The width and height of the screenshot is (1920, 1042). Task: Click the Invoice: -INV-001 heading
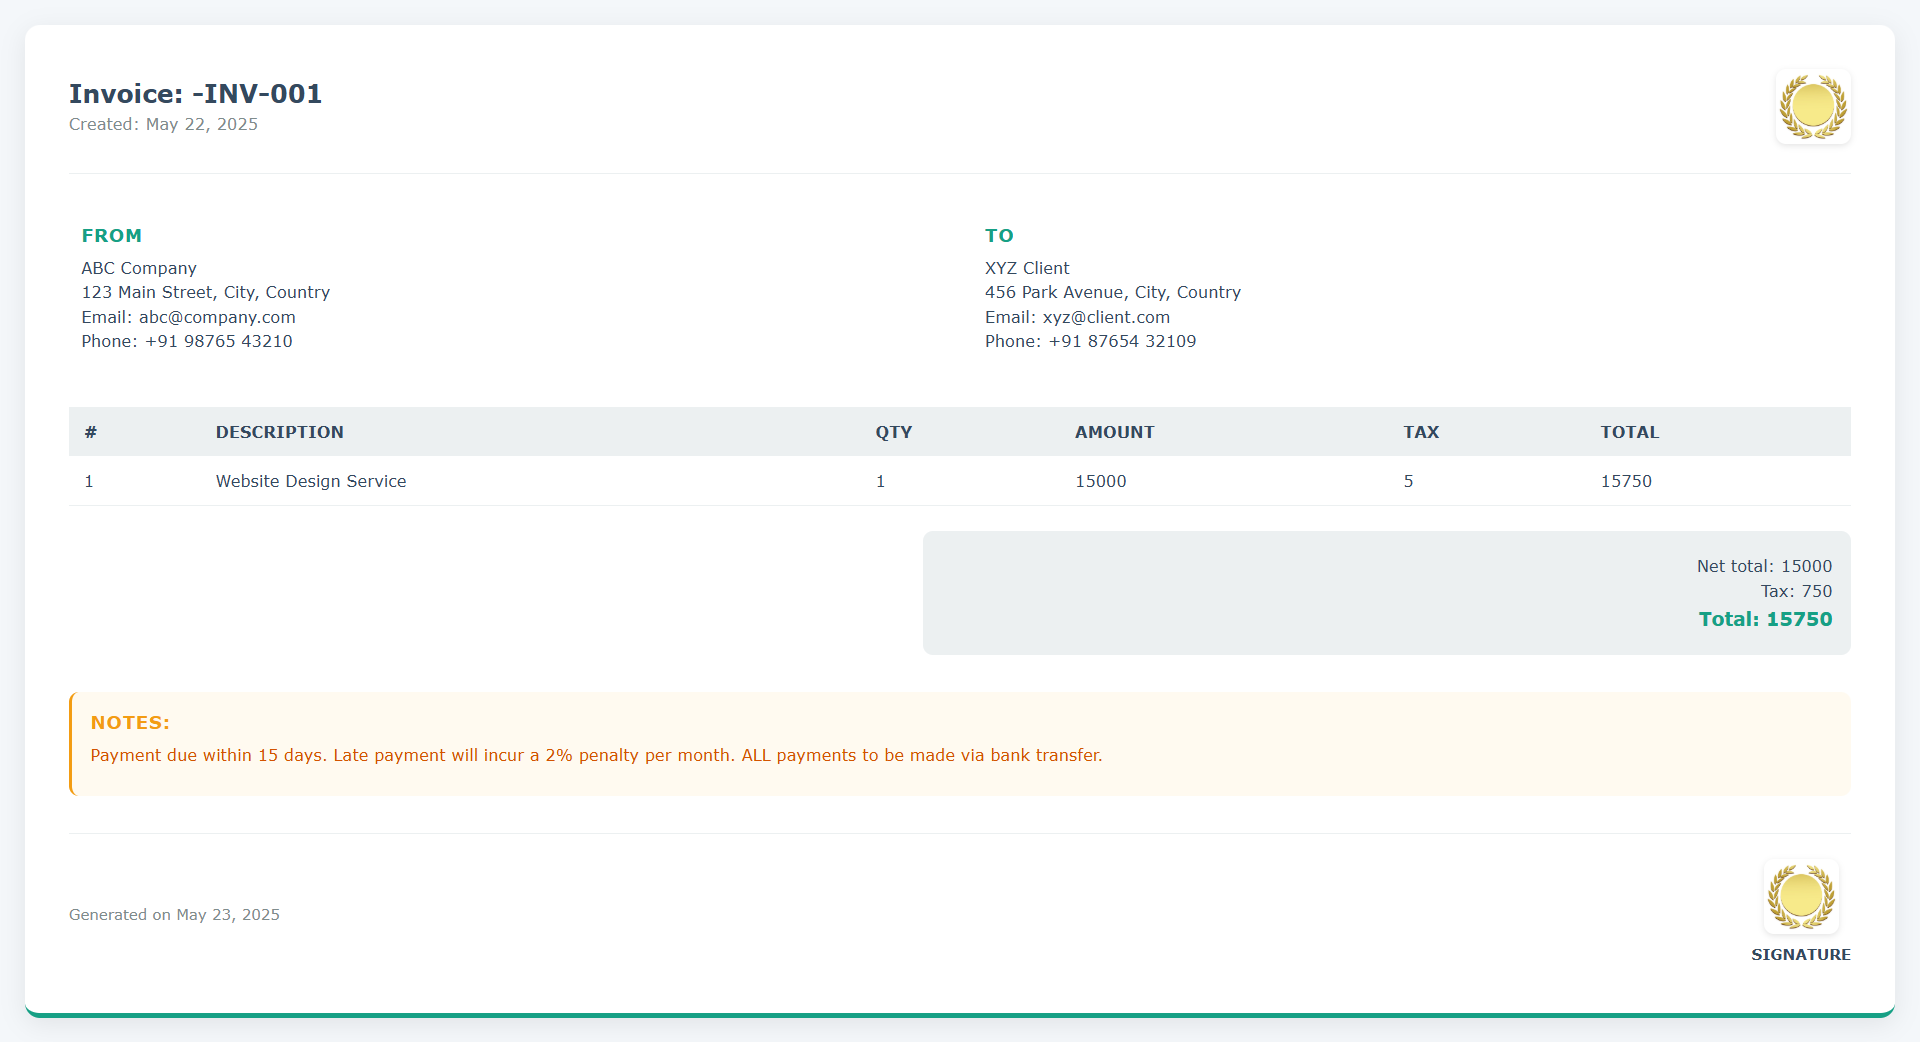click(x=195, y=94)
